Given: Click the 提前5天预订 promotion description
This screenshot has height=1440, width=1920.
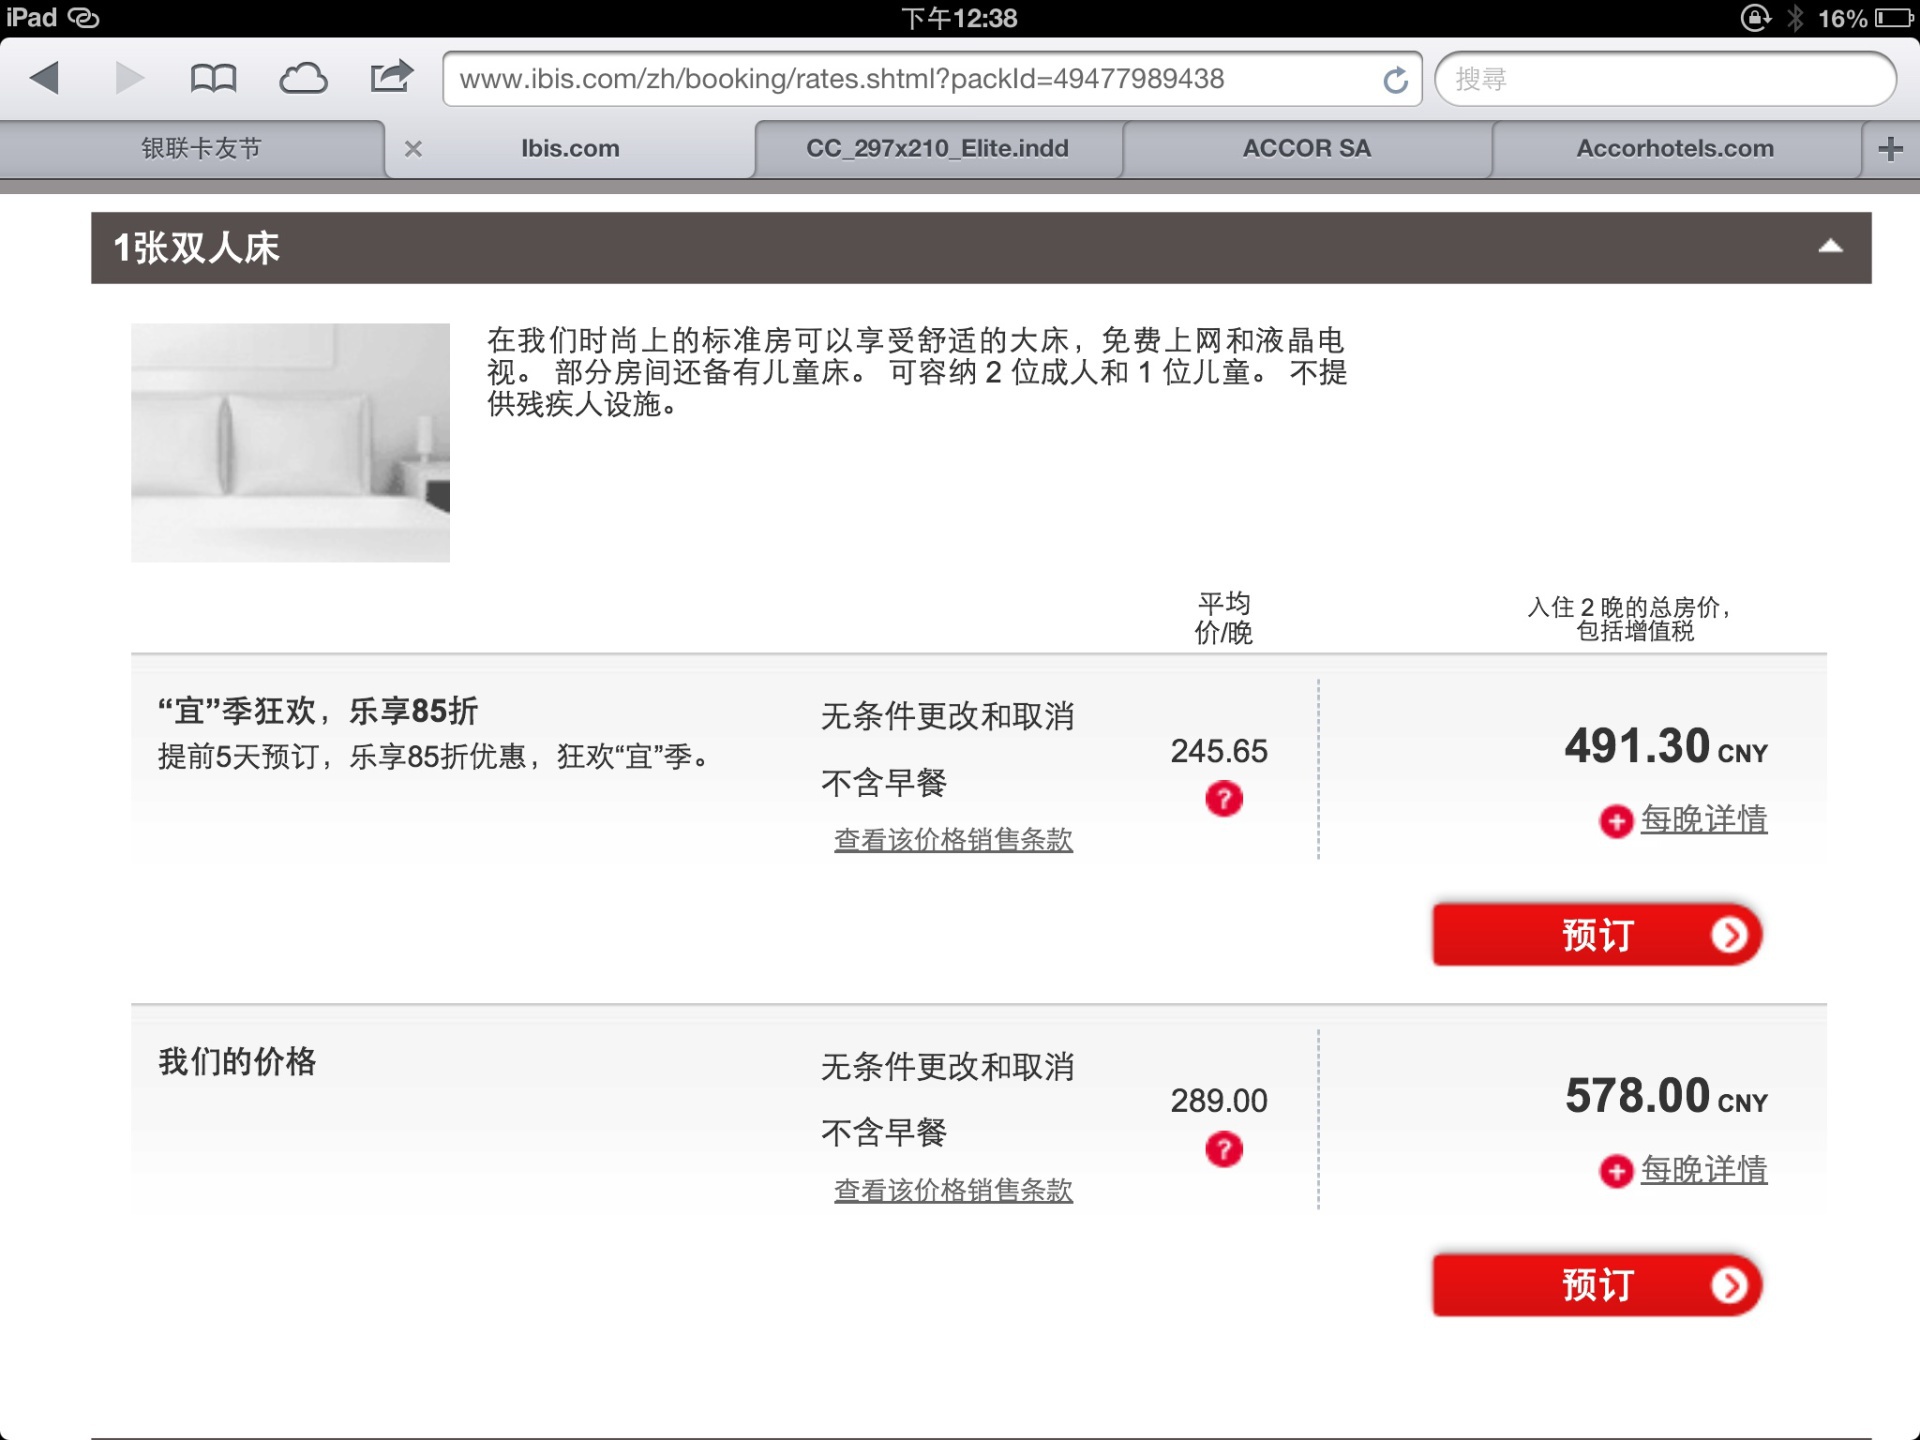Looking at the screenshot, I should click(x=434, y=757).
